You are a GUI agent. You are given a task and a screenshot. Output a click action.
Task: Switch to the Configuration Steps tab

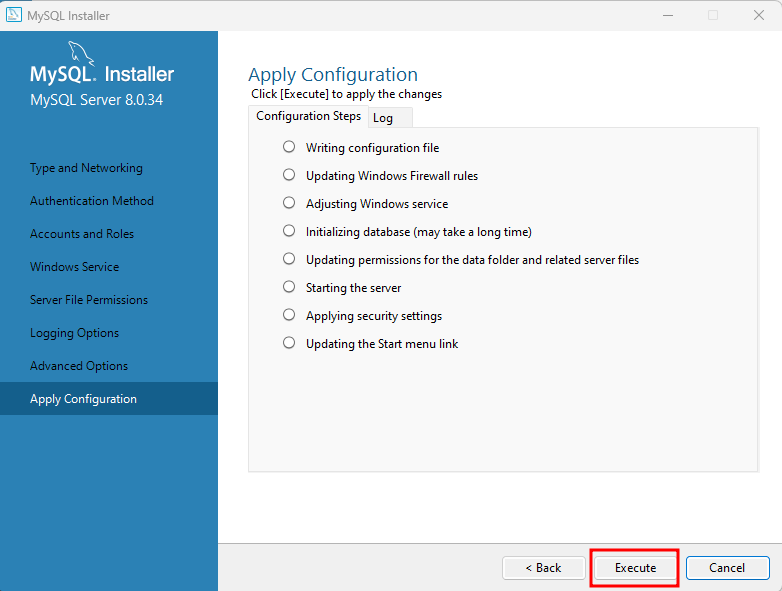pos(308,116)
